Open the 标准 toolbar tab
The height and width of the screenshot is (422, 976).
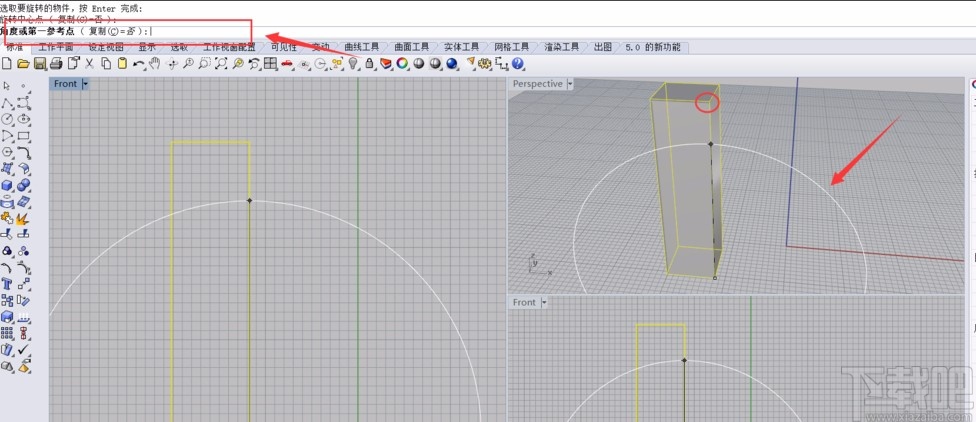coord(15,47)
